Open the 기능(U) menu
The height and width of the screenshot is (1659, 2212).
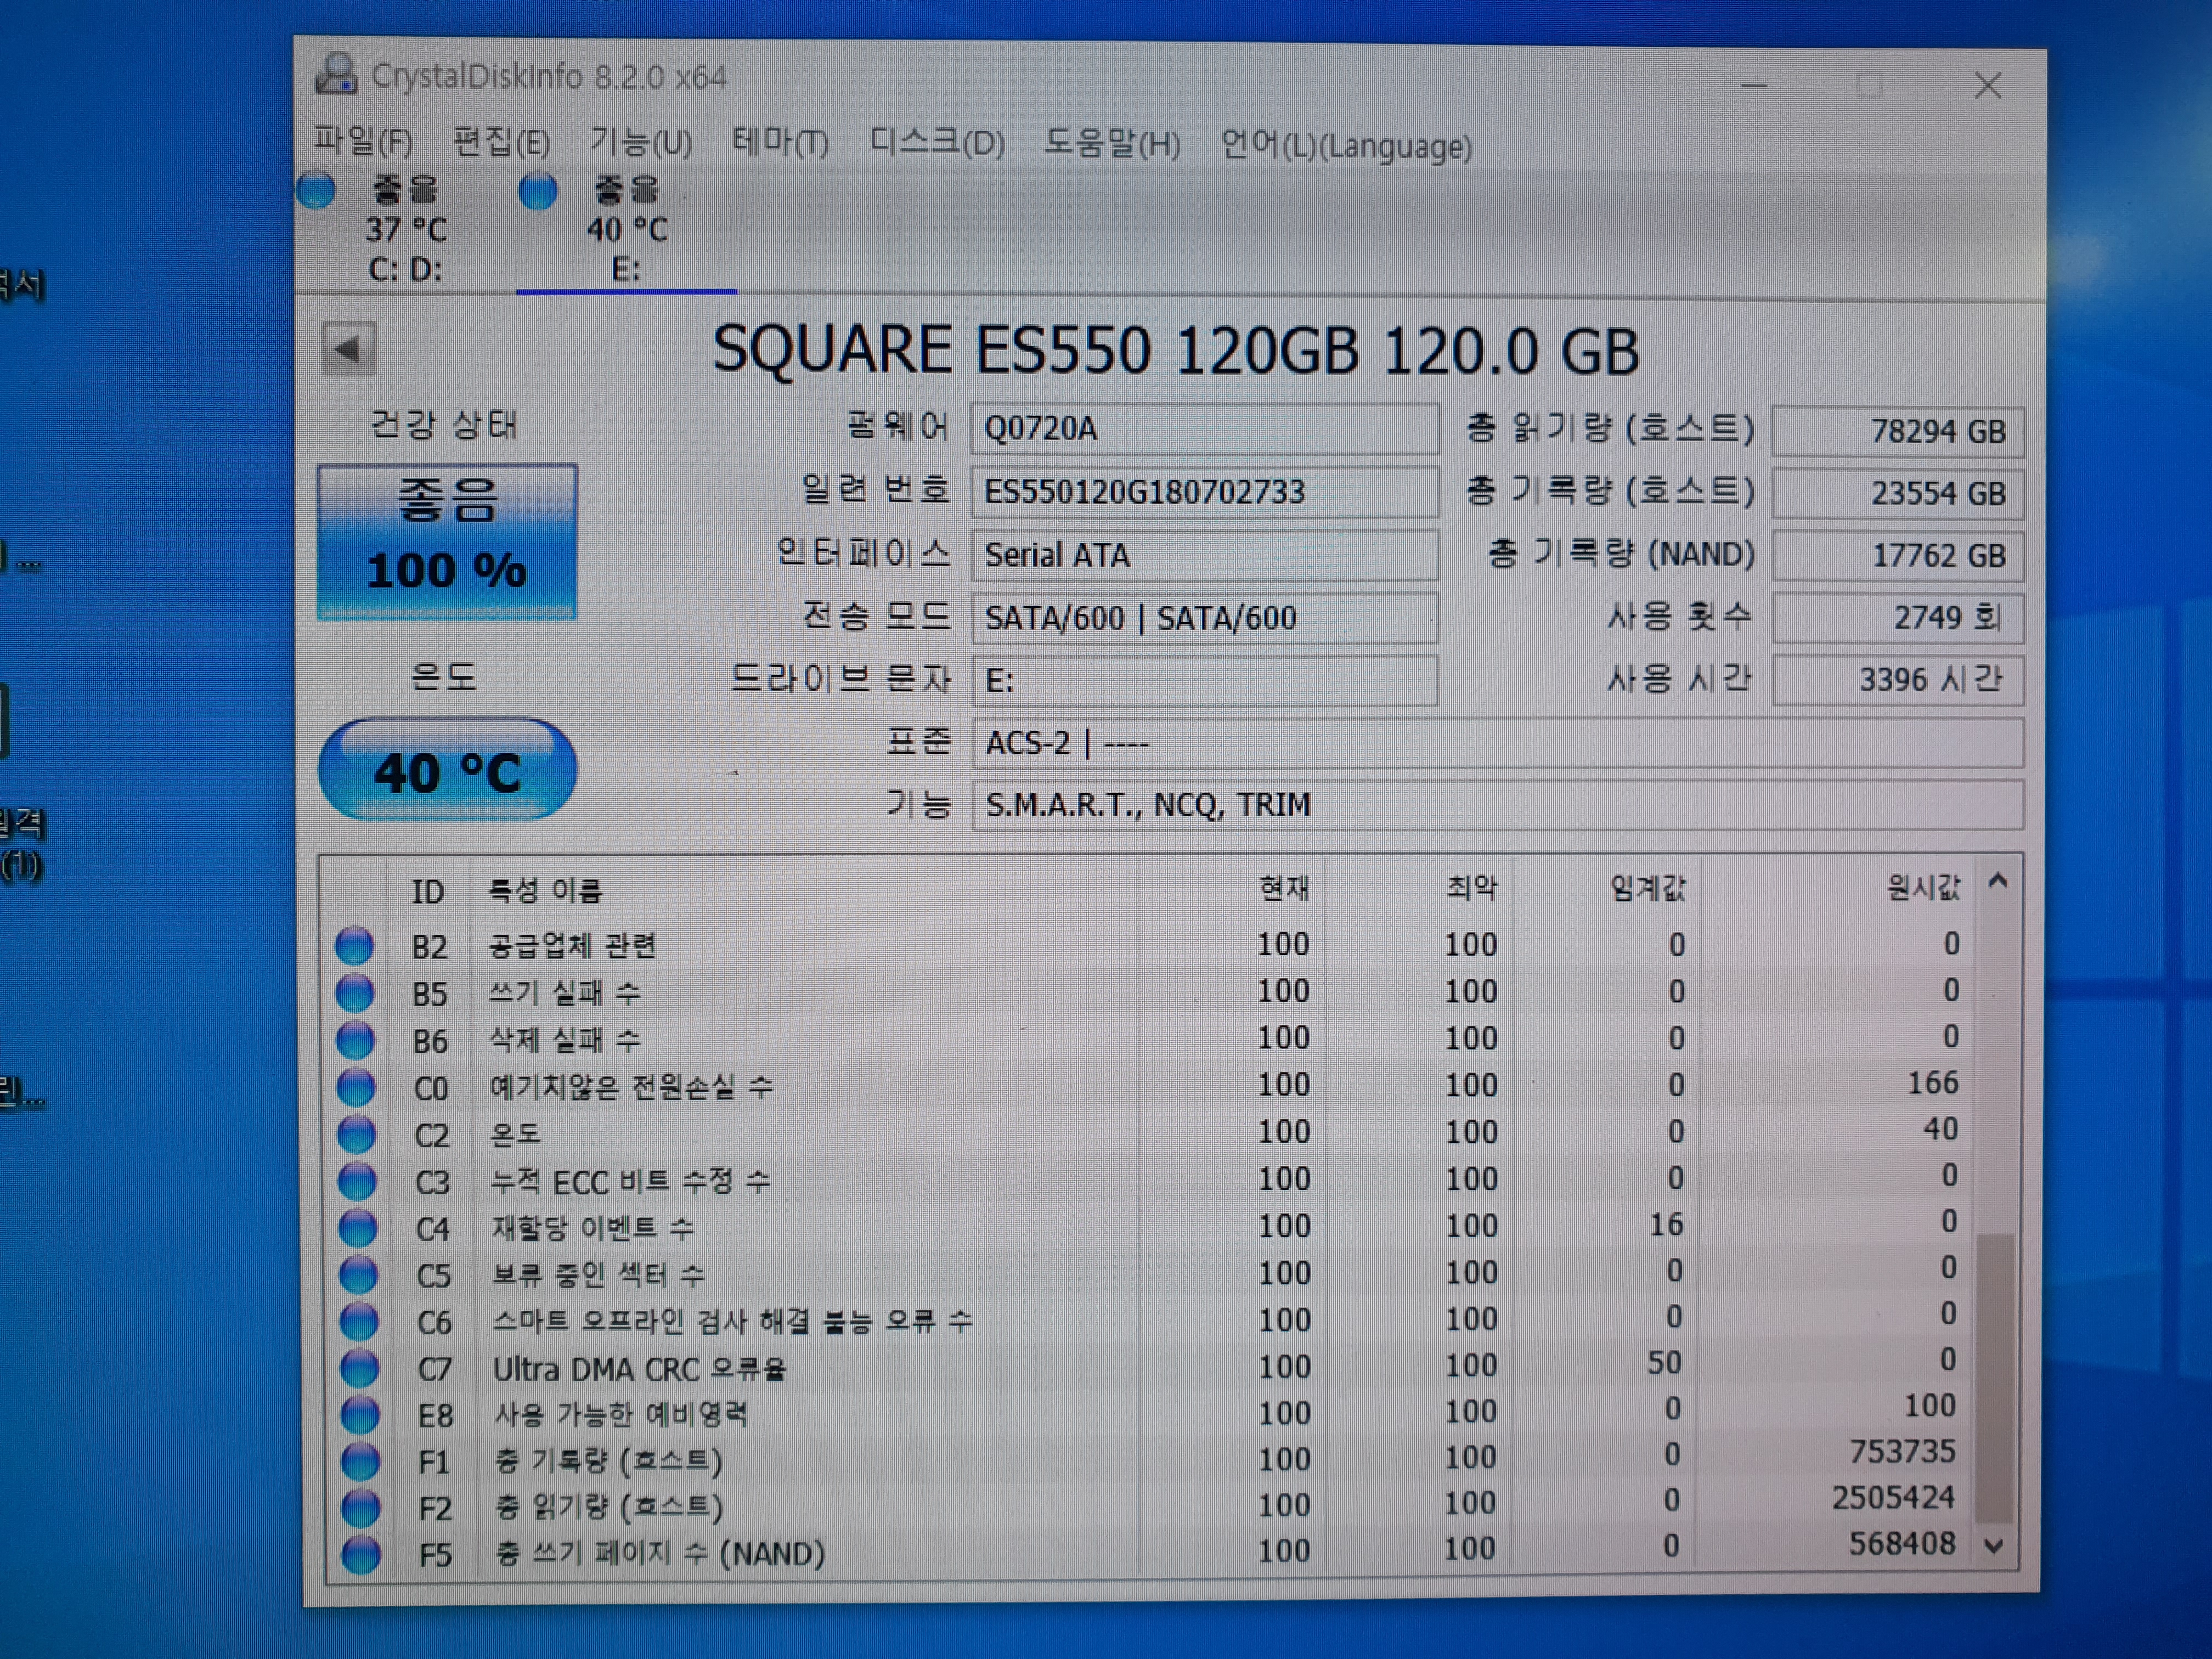click(x=640, y=142)
